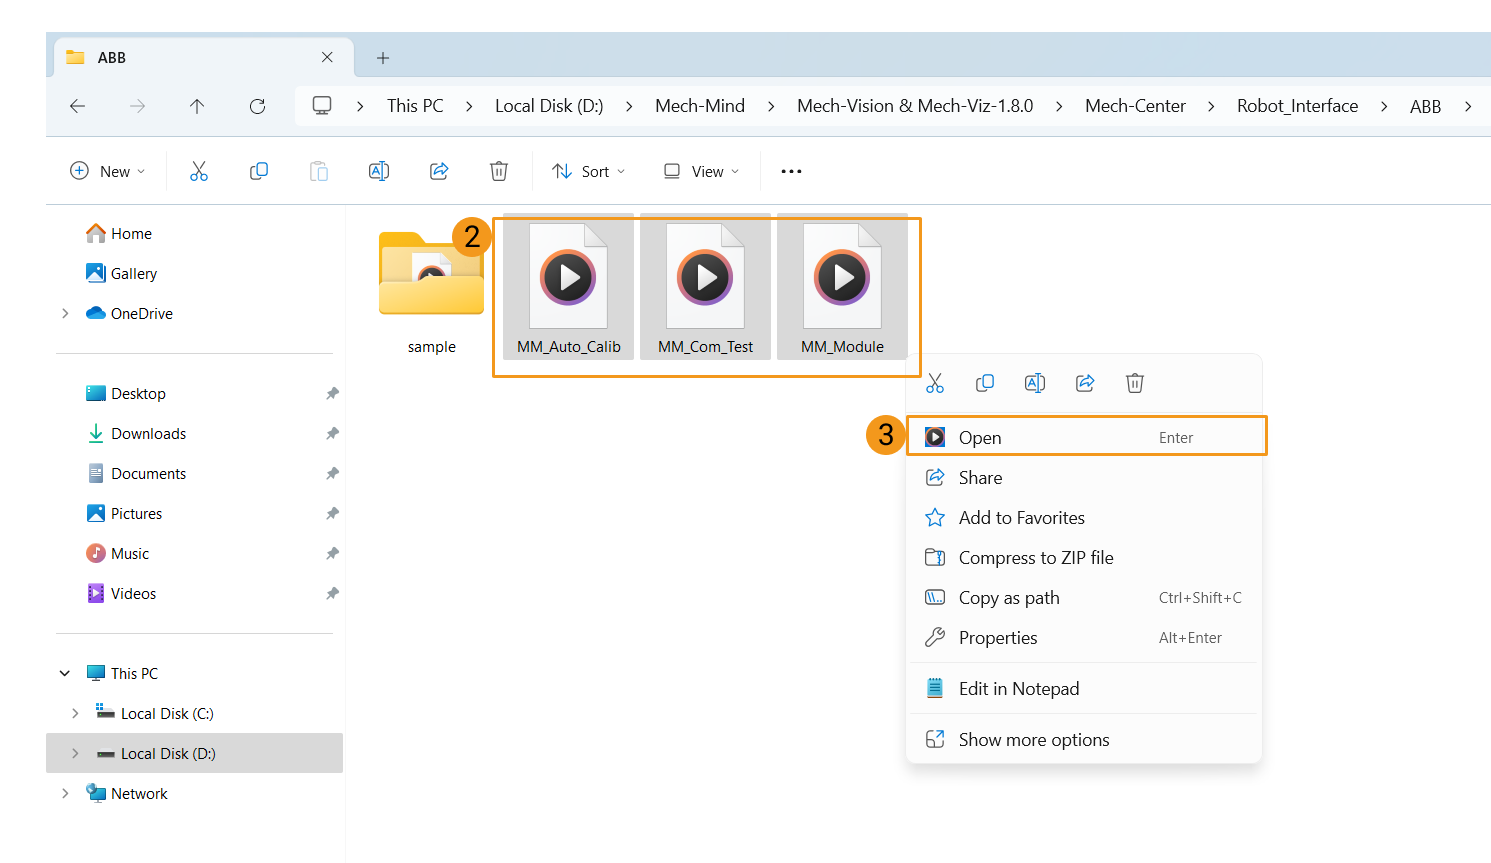Click Show more options entry

coord(1034,740)
